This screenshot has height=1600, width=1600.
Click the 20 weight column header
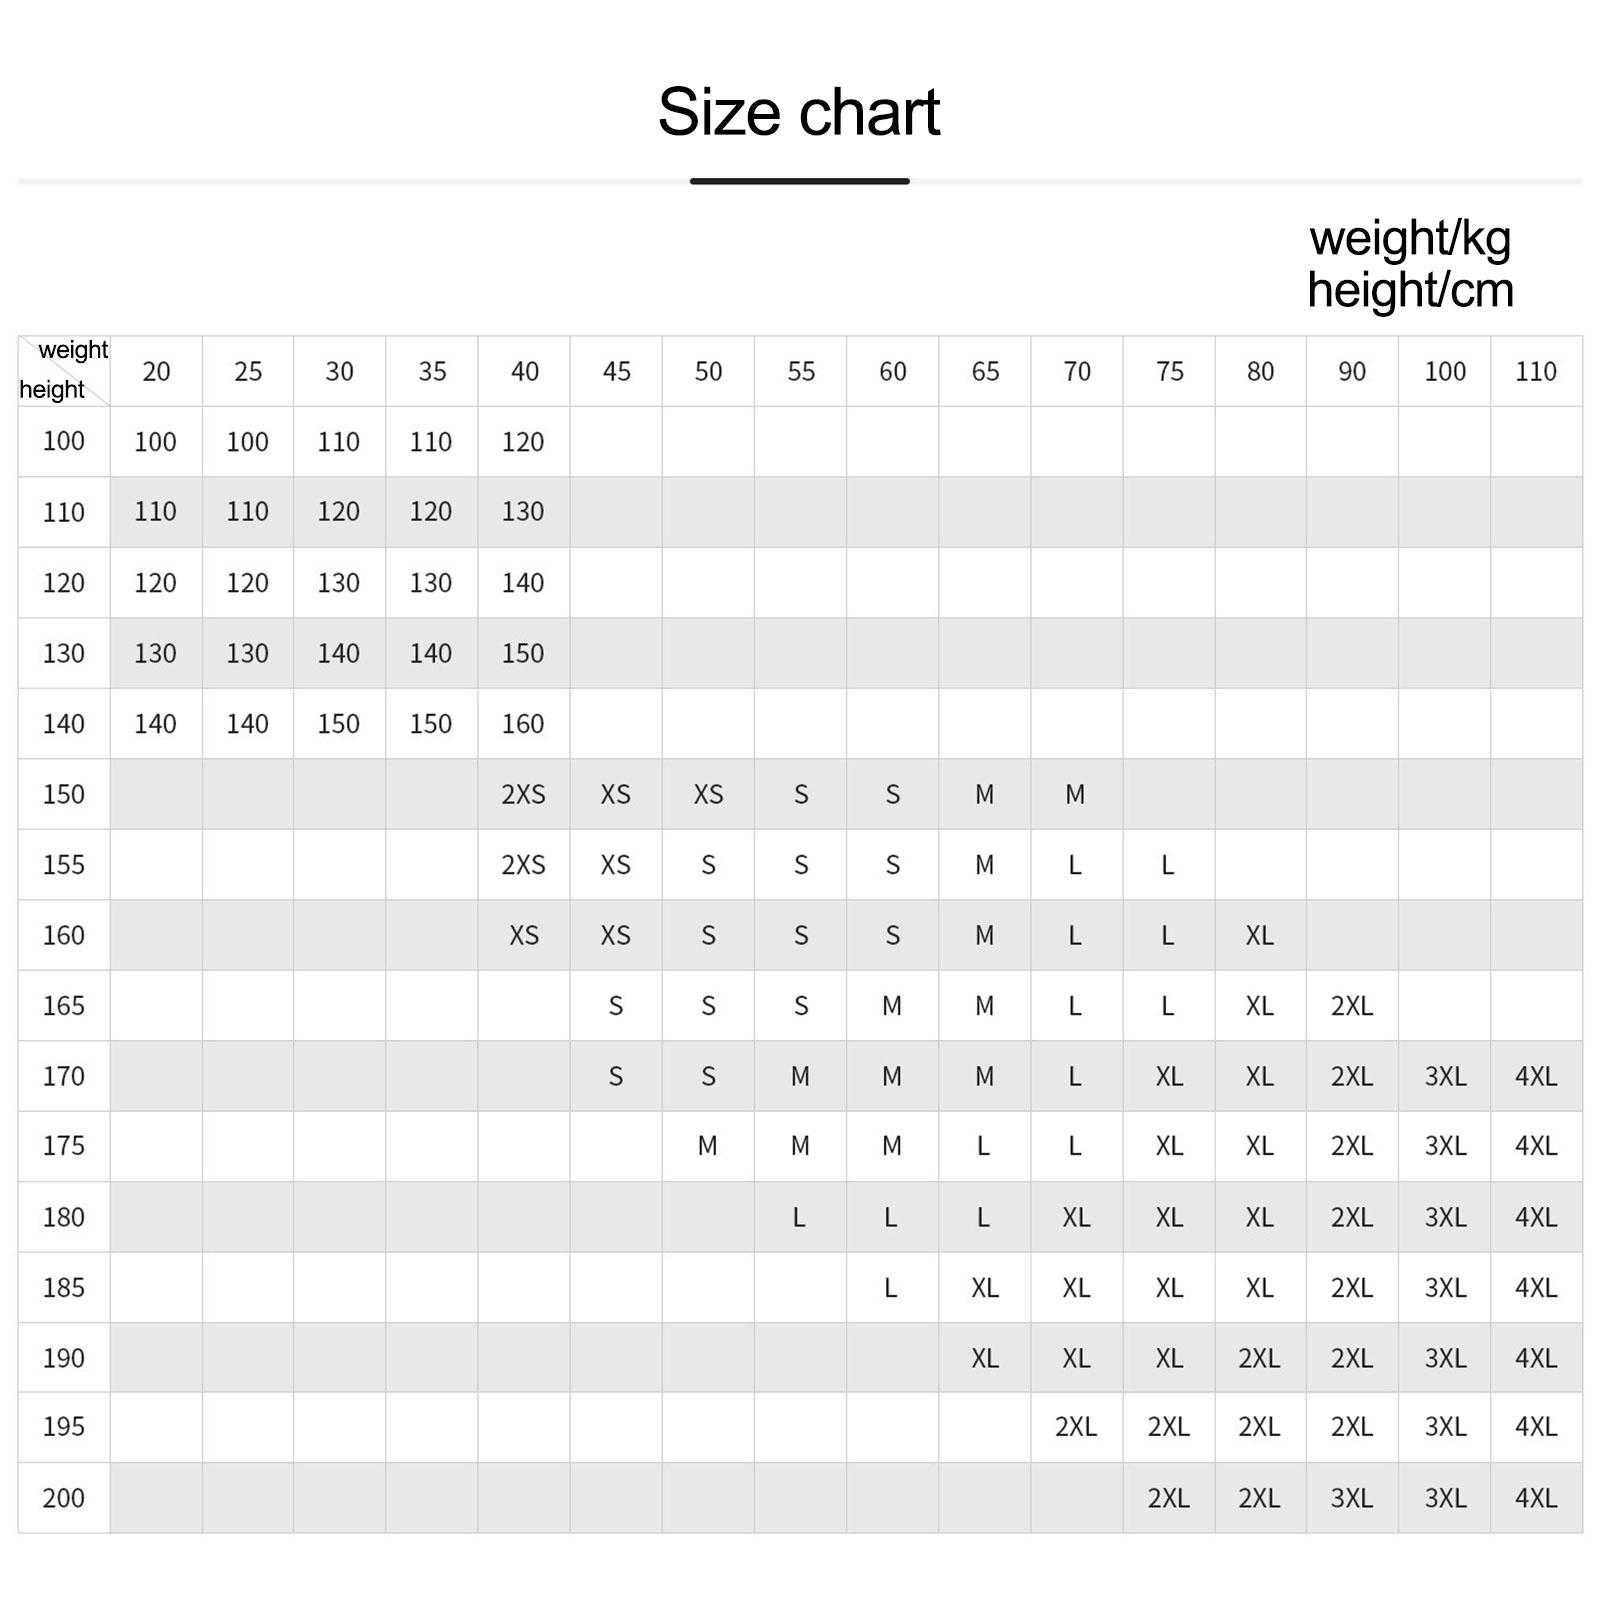click(156, 371)
